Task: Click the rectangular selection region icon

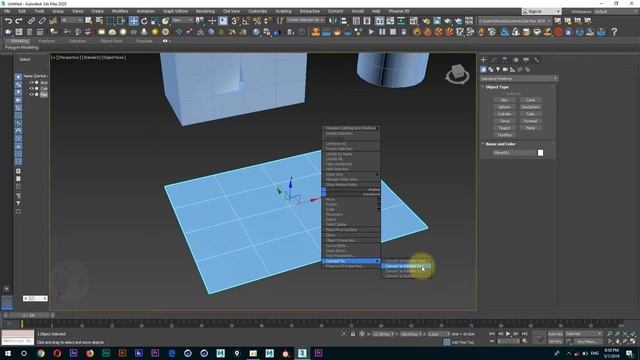Action: (111, 21)
